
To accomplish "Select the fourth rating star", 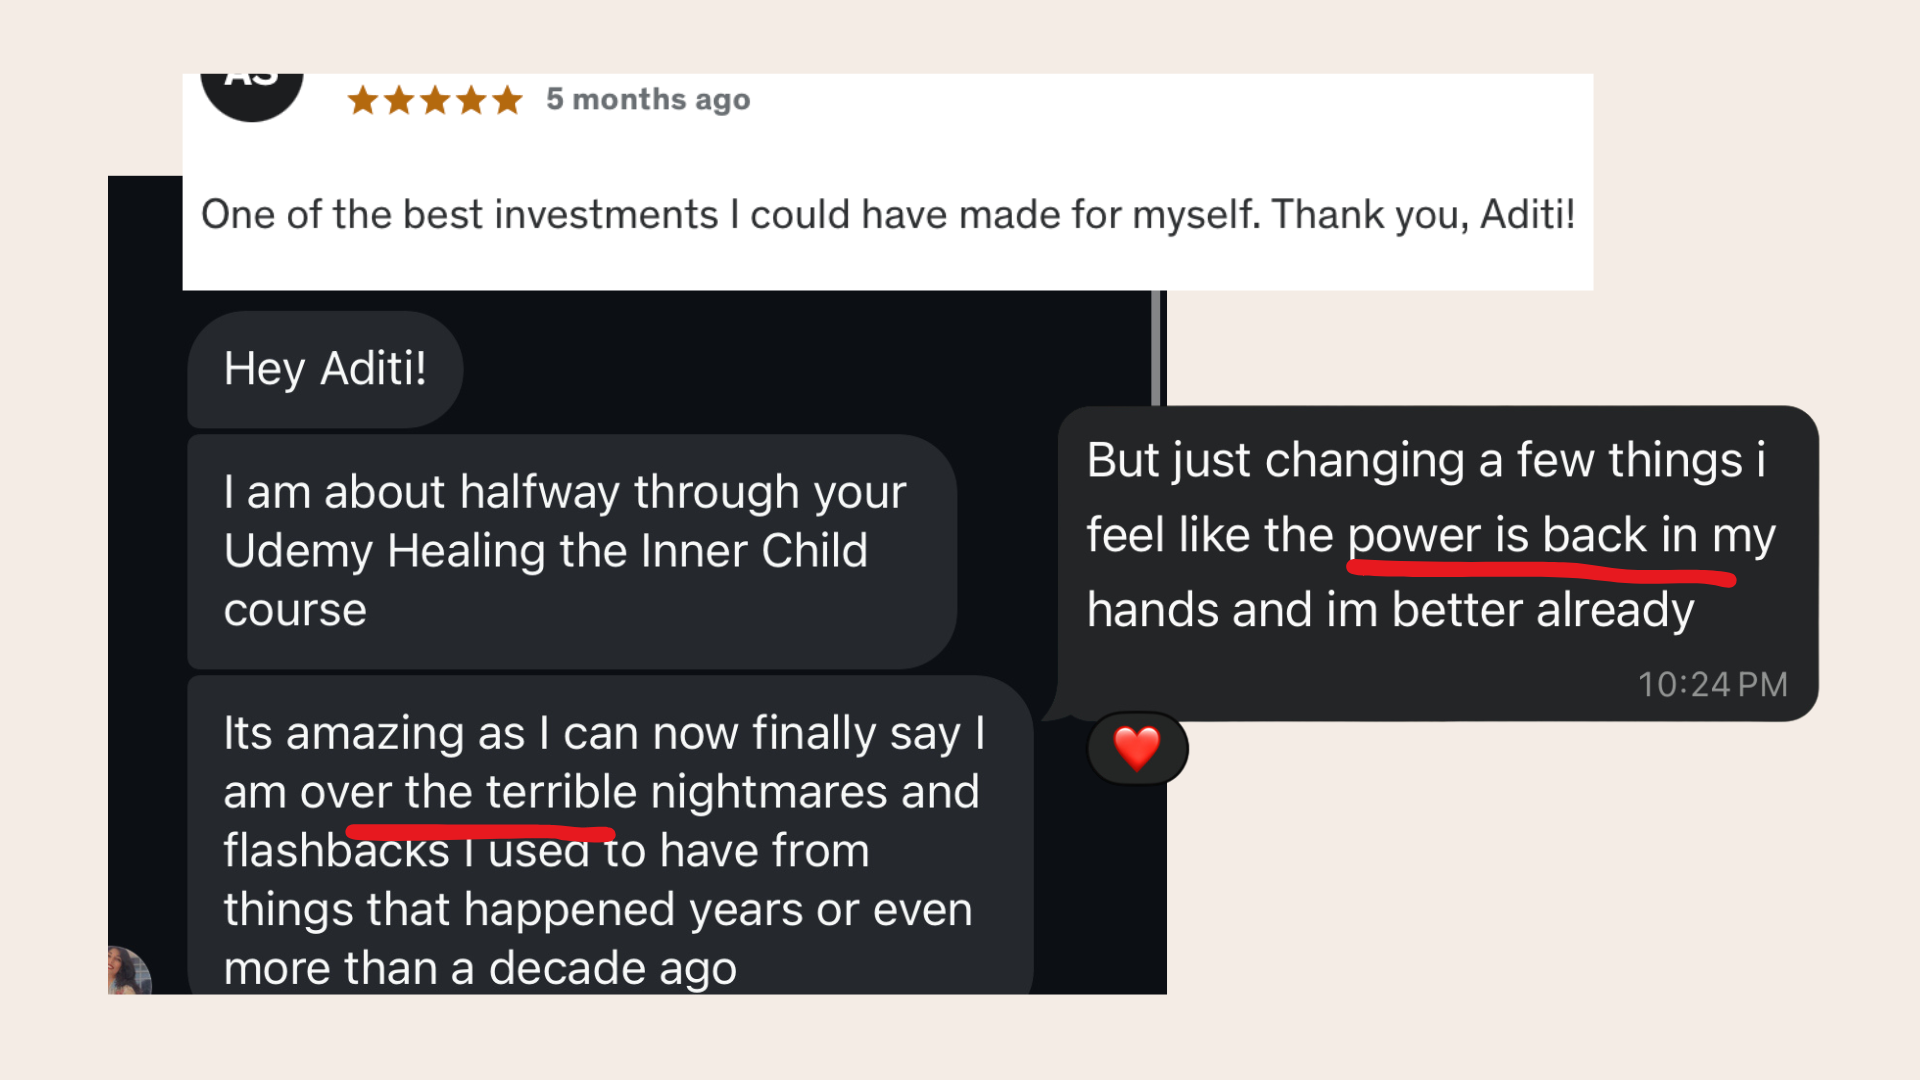I will click(471, 100).
